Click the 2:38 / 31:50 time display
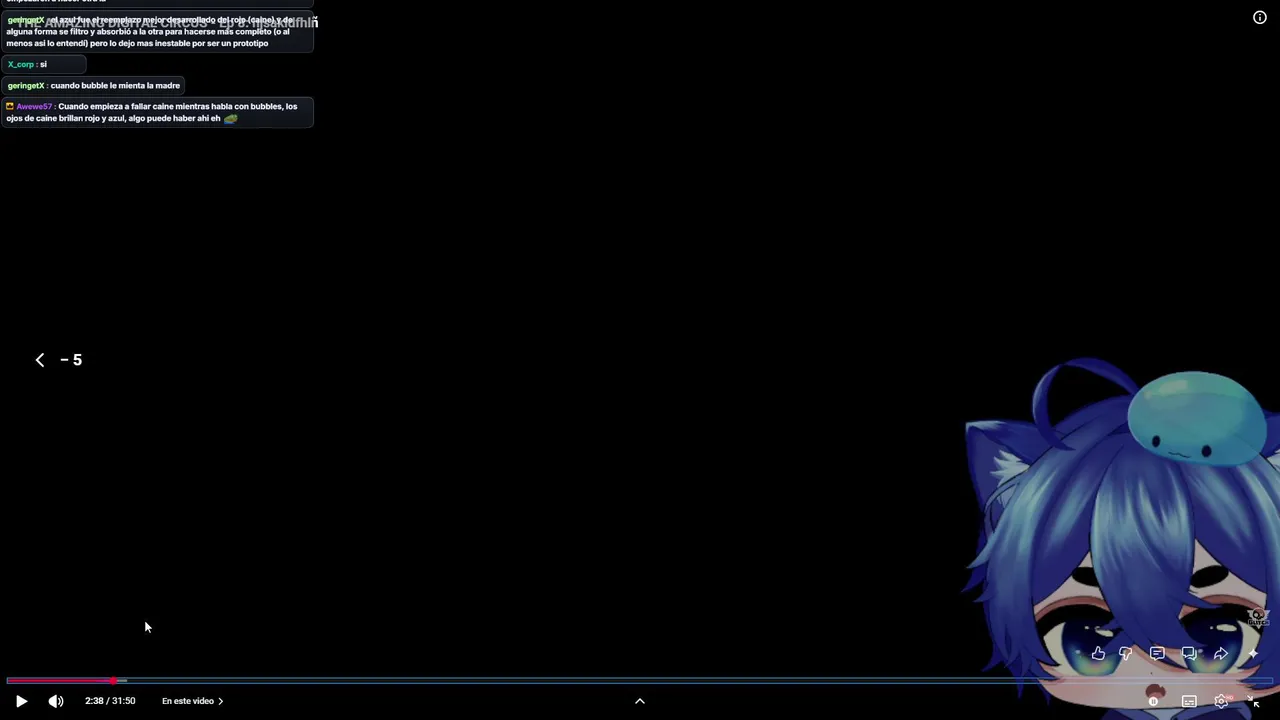 click(110, 701)
